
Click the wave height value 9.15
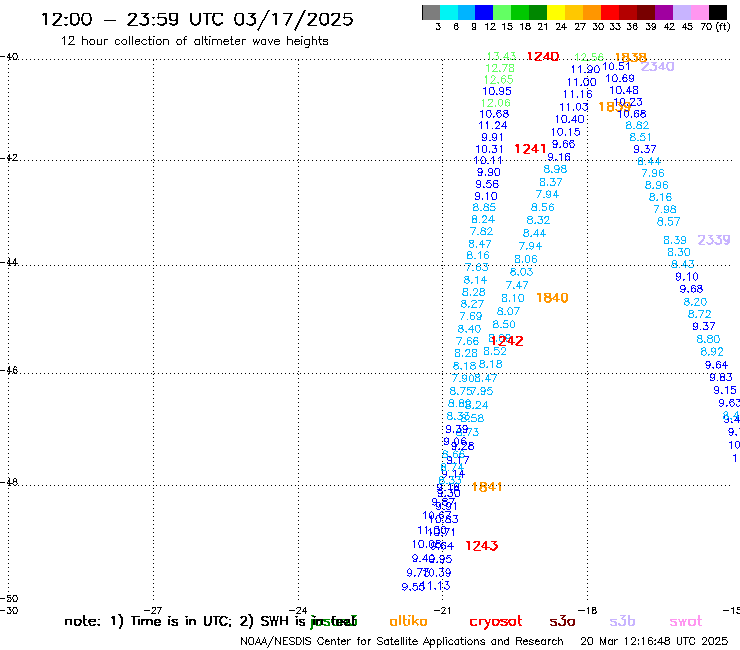(725, 390)
